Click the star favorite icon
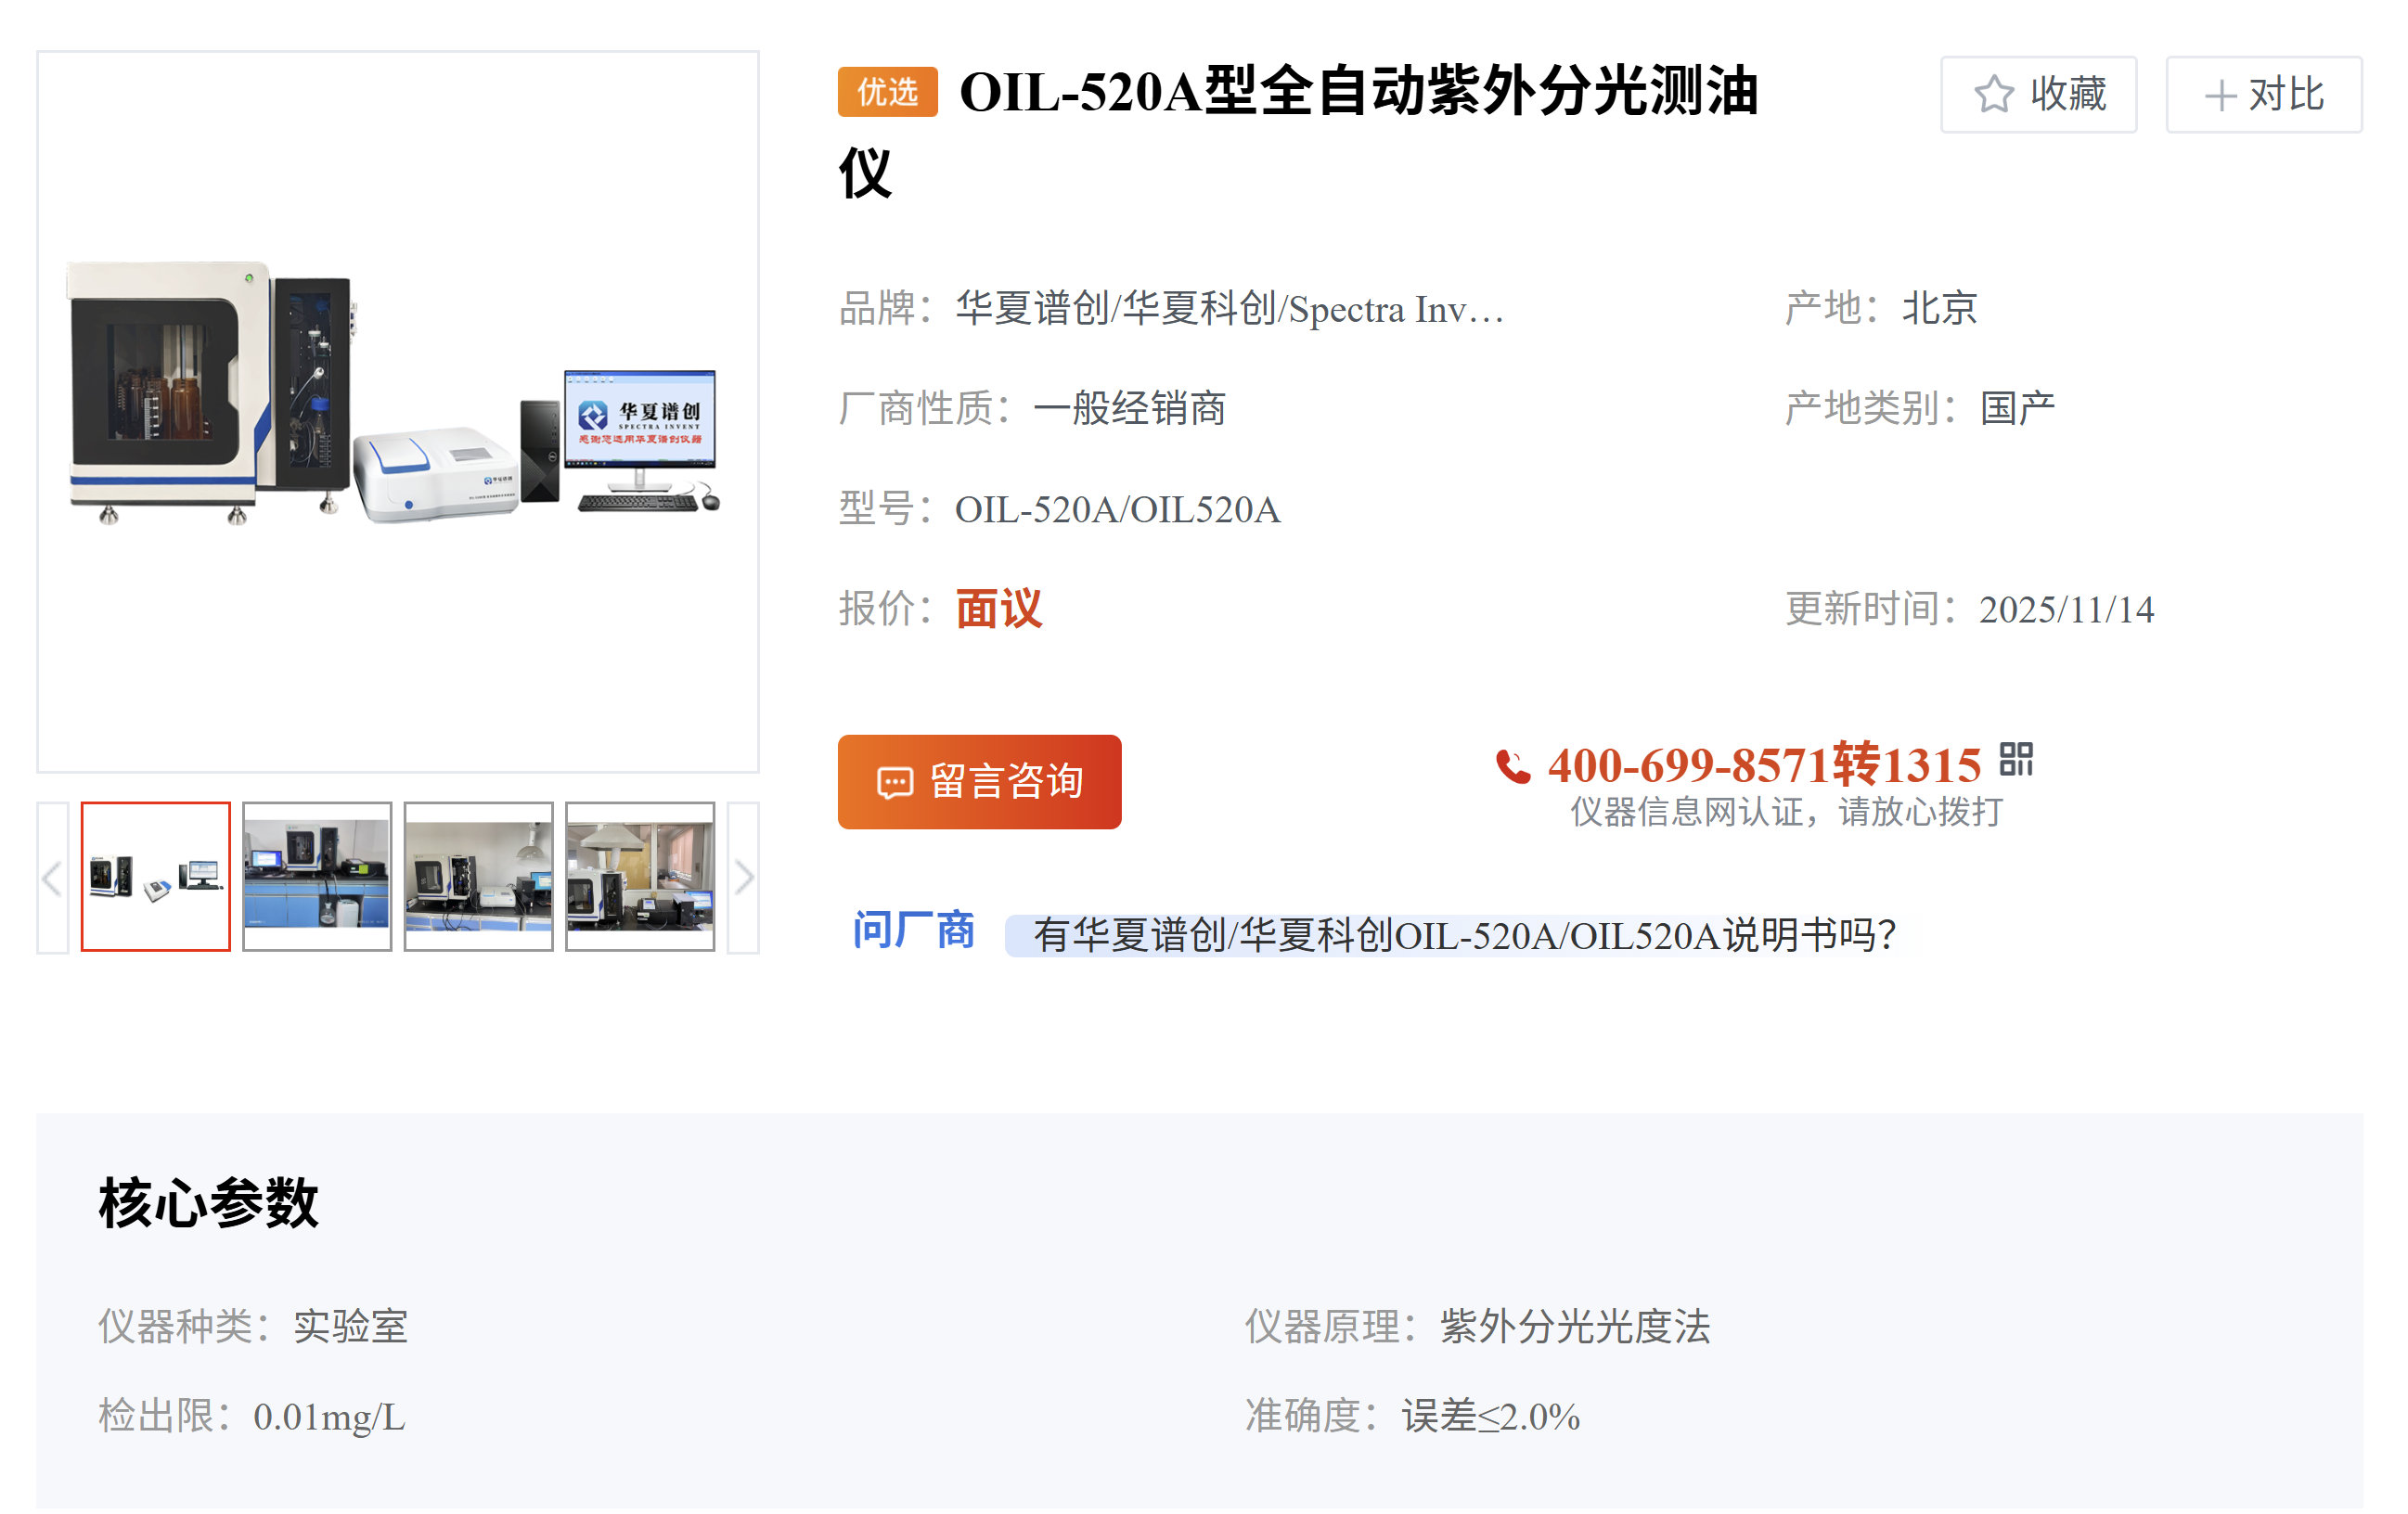The image size is (2408, 1514). (x=1993, y=95)
